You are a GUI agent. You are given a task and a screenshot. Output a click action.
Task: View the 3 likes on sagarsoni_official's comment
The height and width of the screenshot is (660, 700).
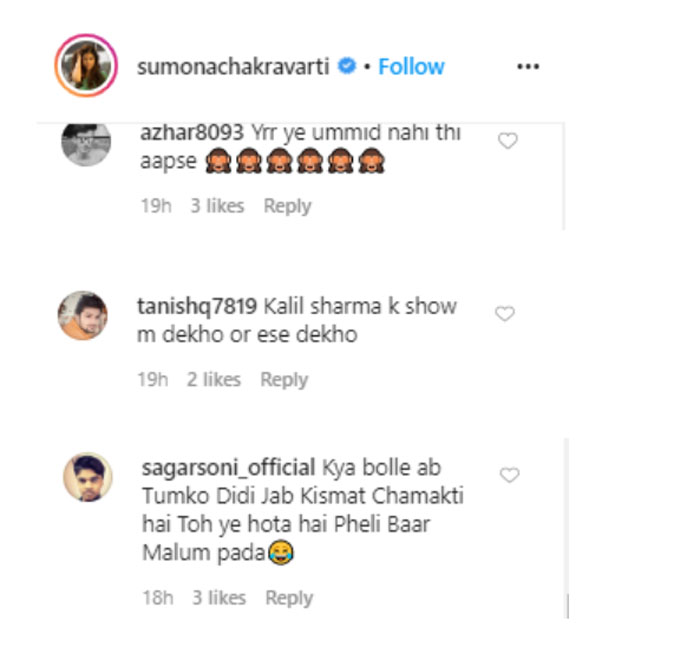(219, 597)
